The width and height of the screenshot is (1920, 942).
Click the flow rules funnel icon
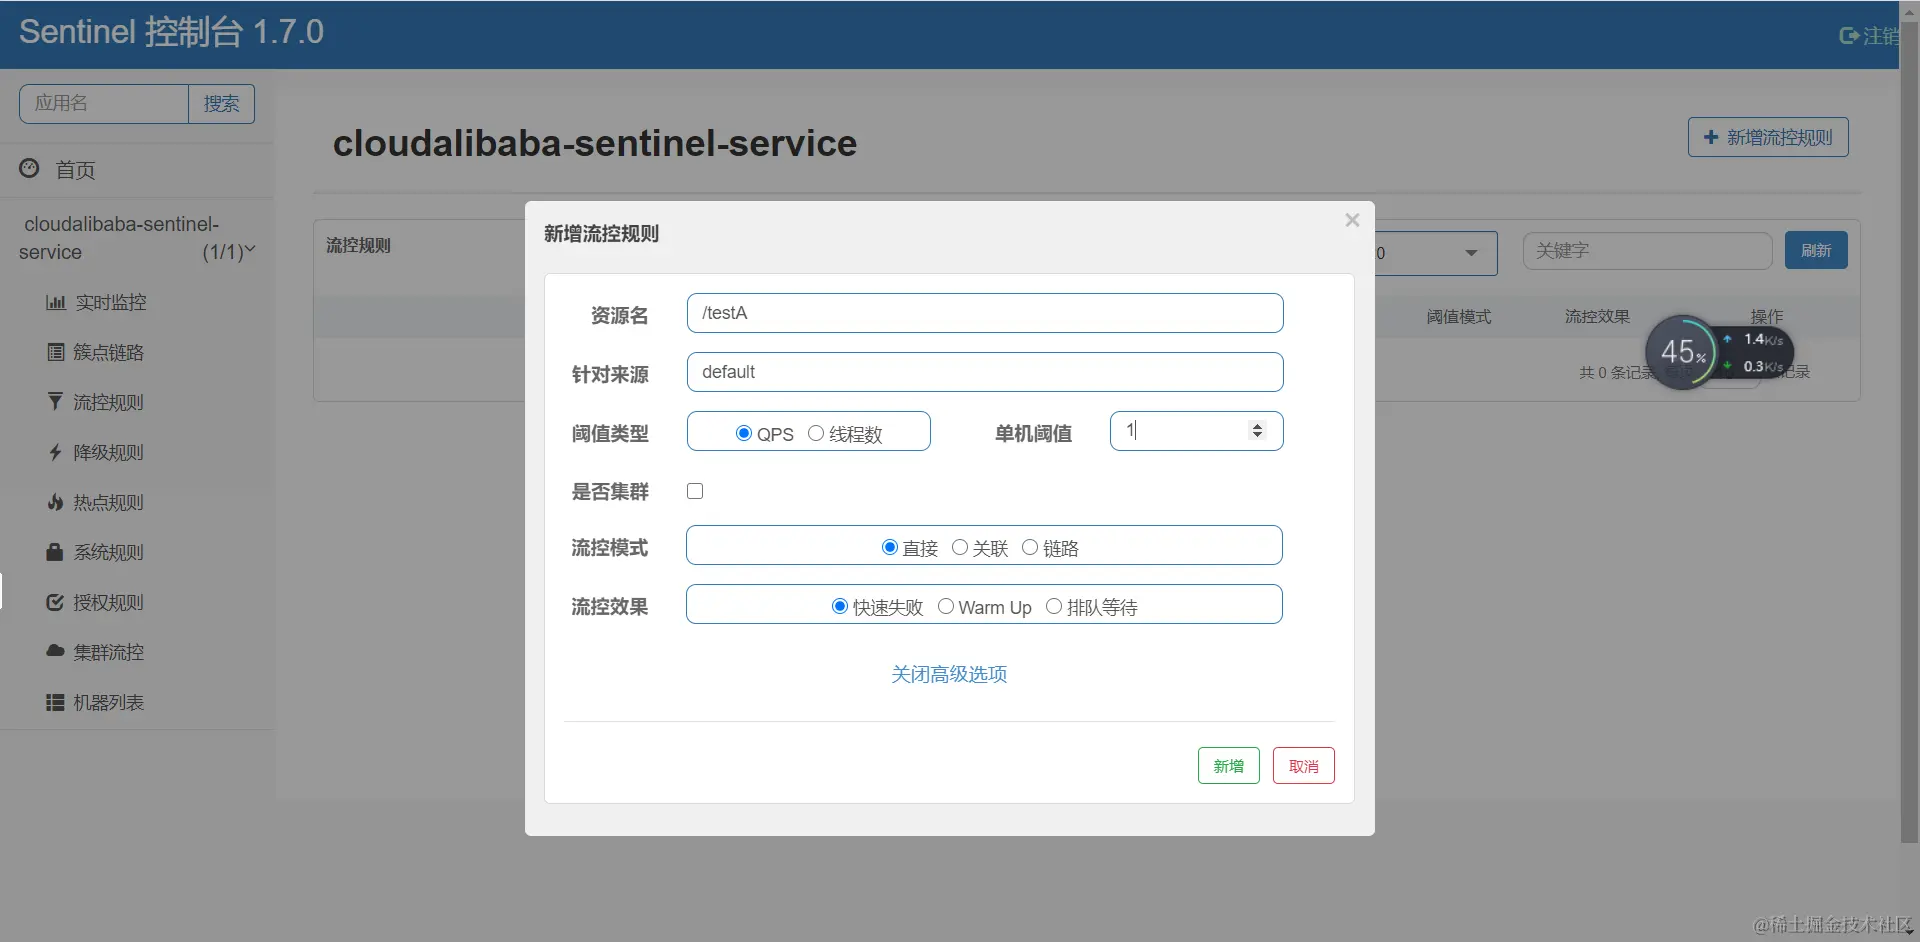(56, 402)
